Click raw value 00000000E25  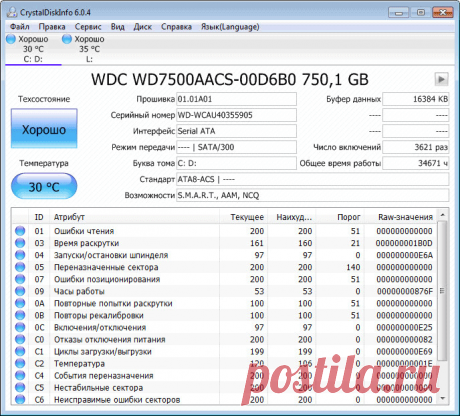click(404, 327)
